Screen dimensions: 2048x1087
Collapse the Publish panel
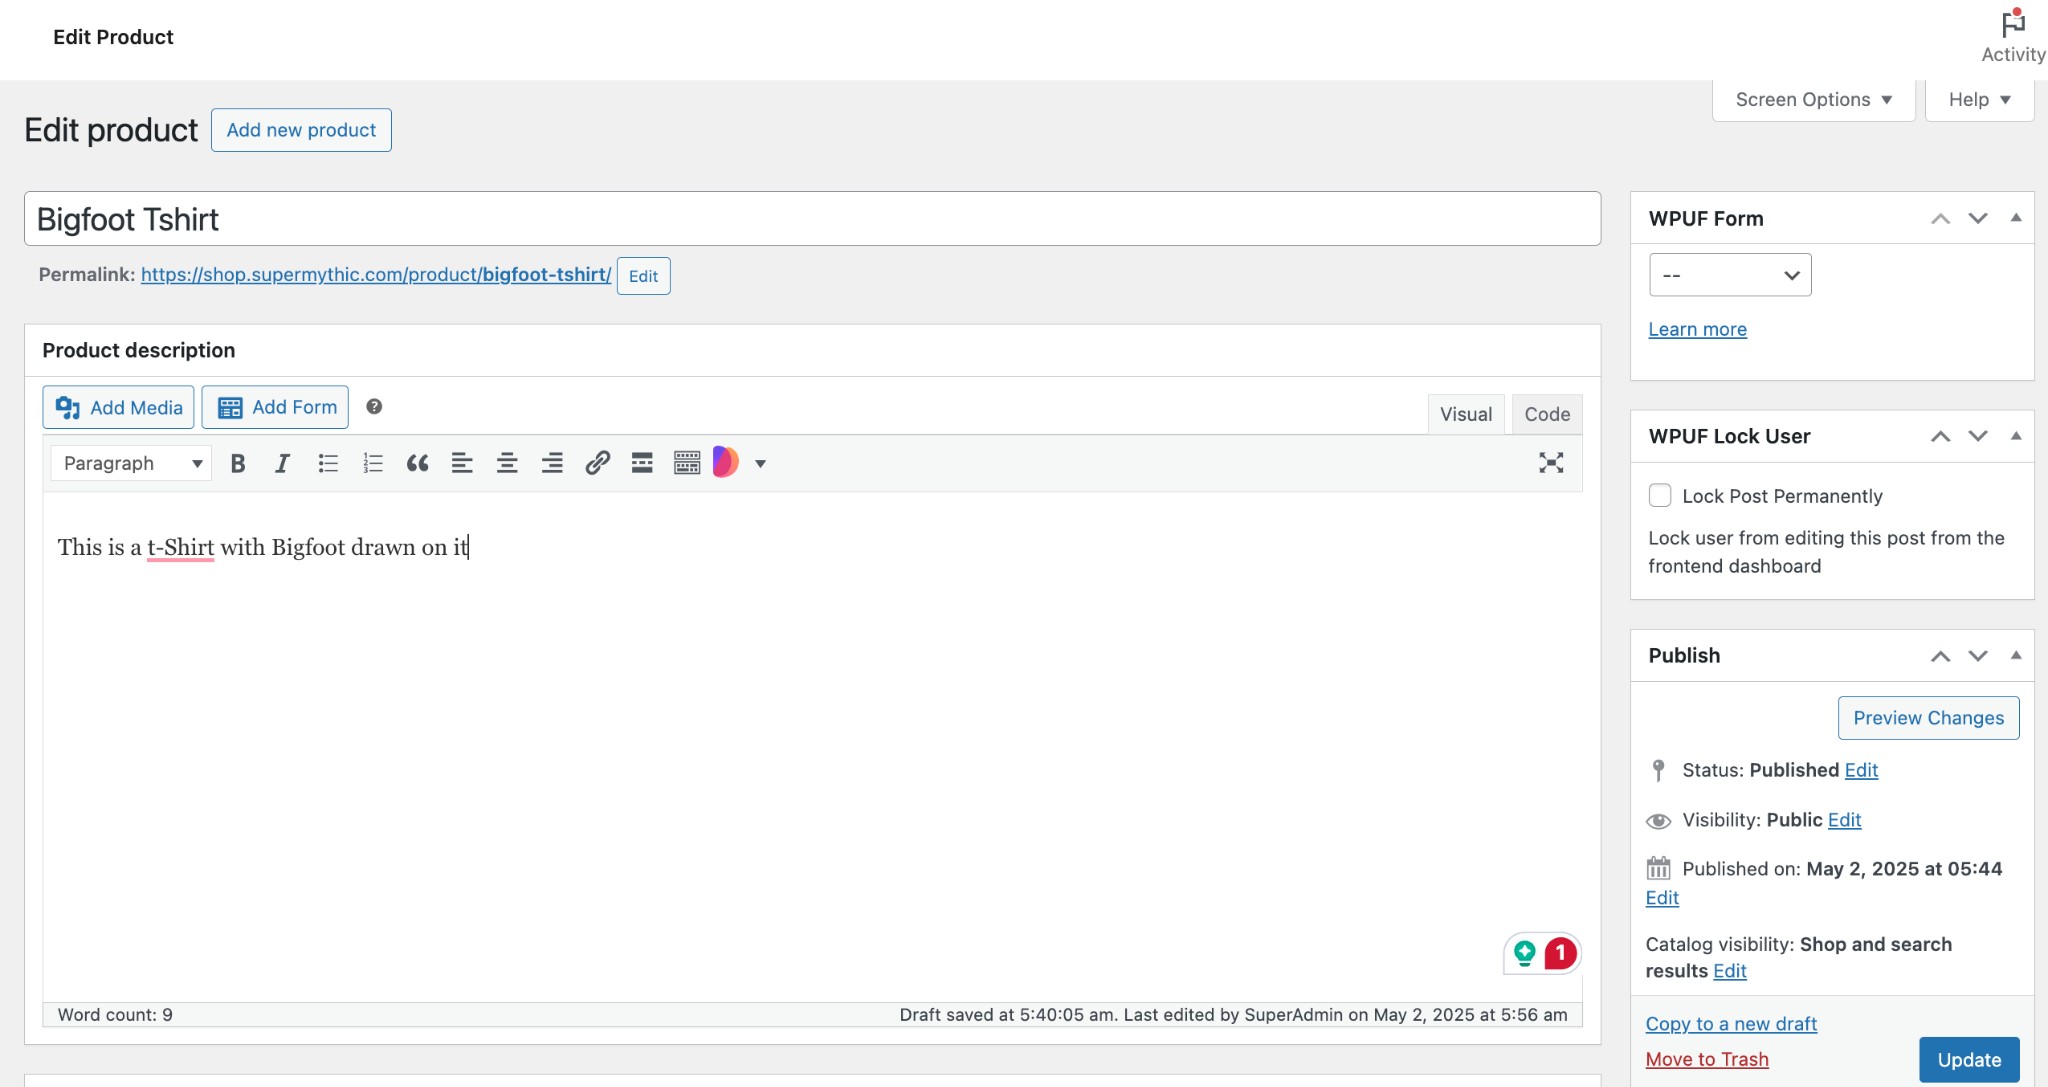[2016, 655]
